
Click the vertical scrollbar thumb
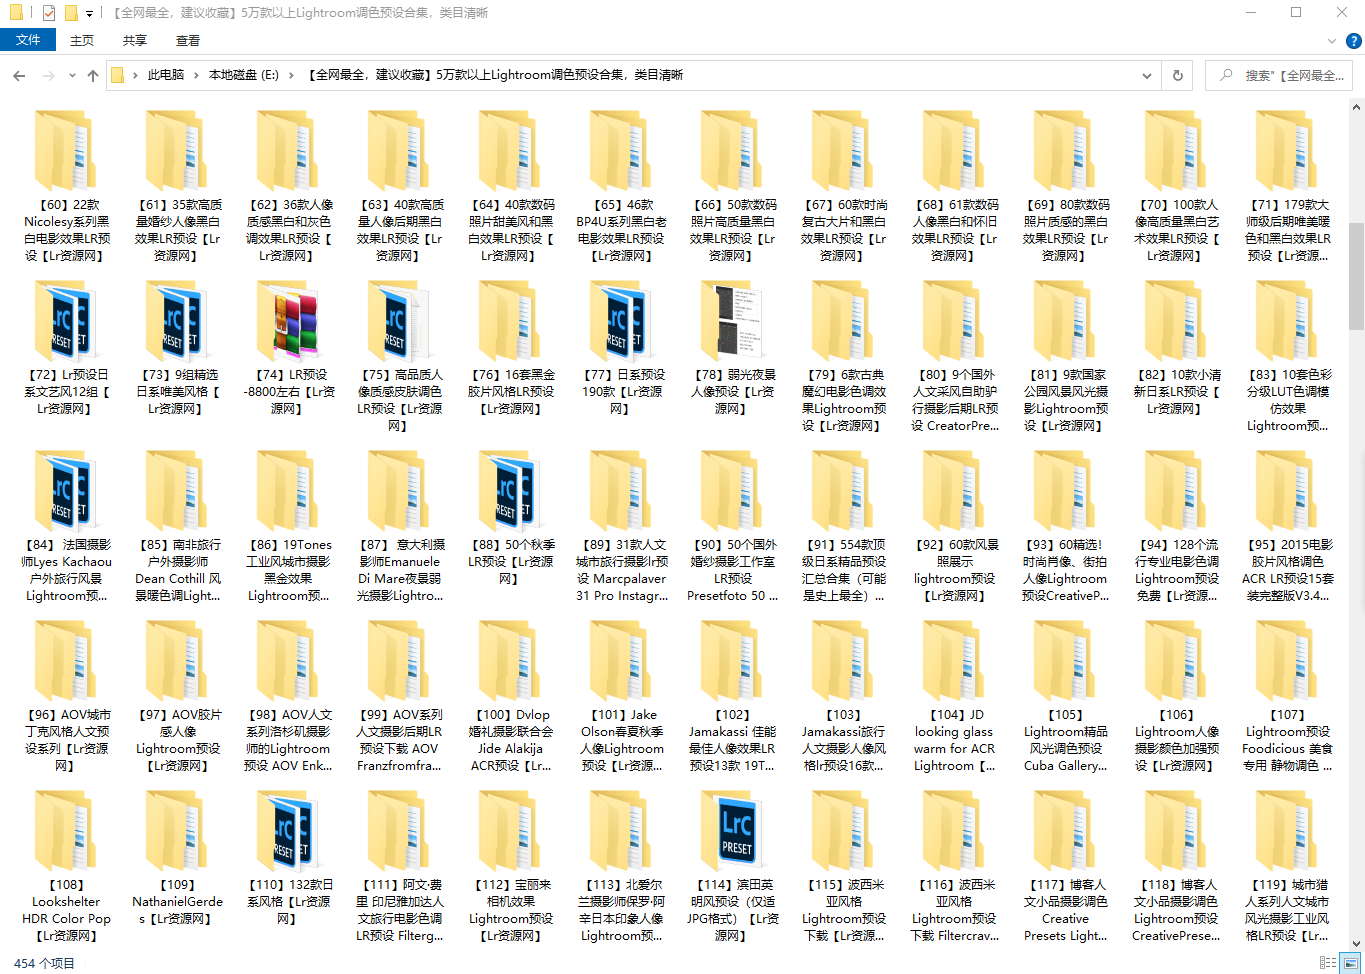pos(1356,275)
